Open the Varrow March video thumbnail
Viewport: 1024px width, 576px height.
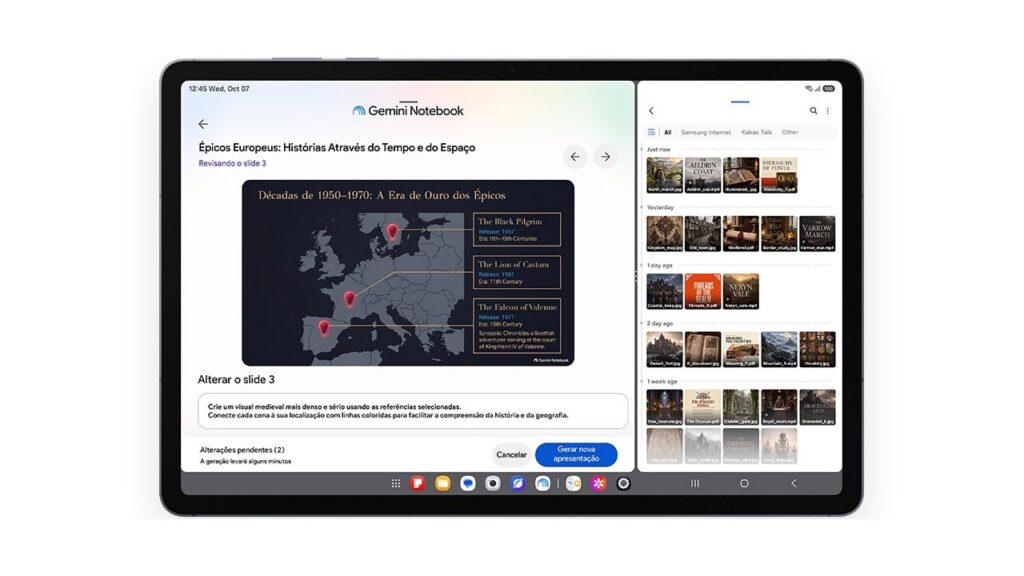click(x=817, y=234)
